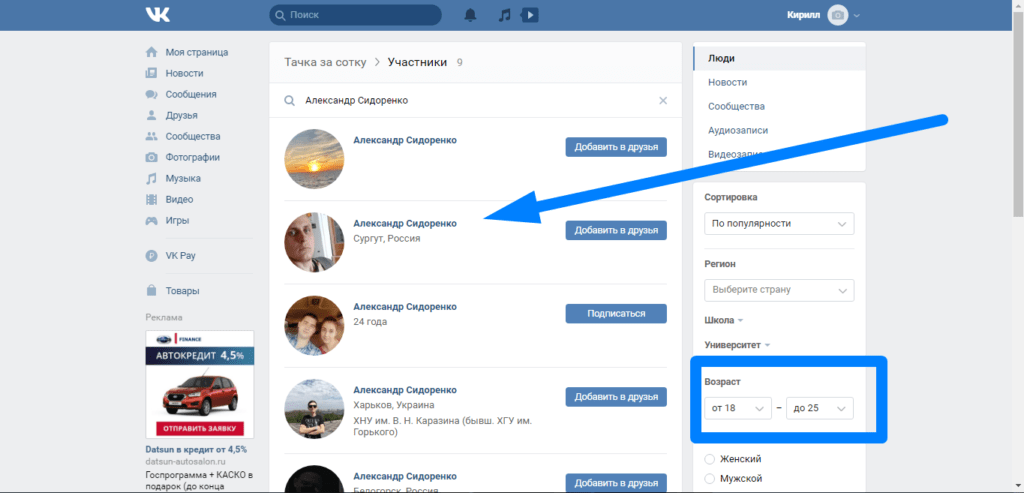Clear the search field with X icon
The image size is (1024, 493).
(x=662, y=101)
